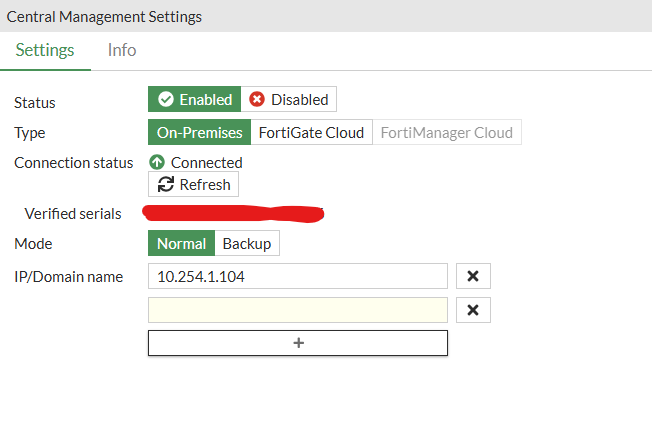Set Mode to Normal
Viewport: 652px width, 423px height.
point(181,243)
